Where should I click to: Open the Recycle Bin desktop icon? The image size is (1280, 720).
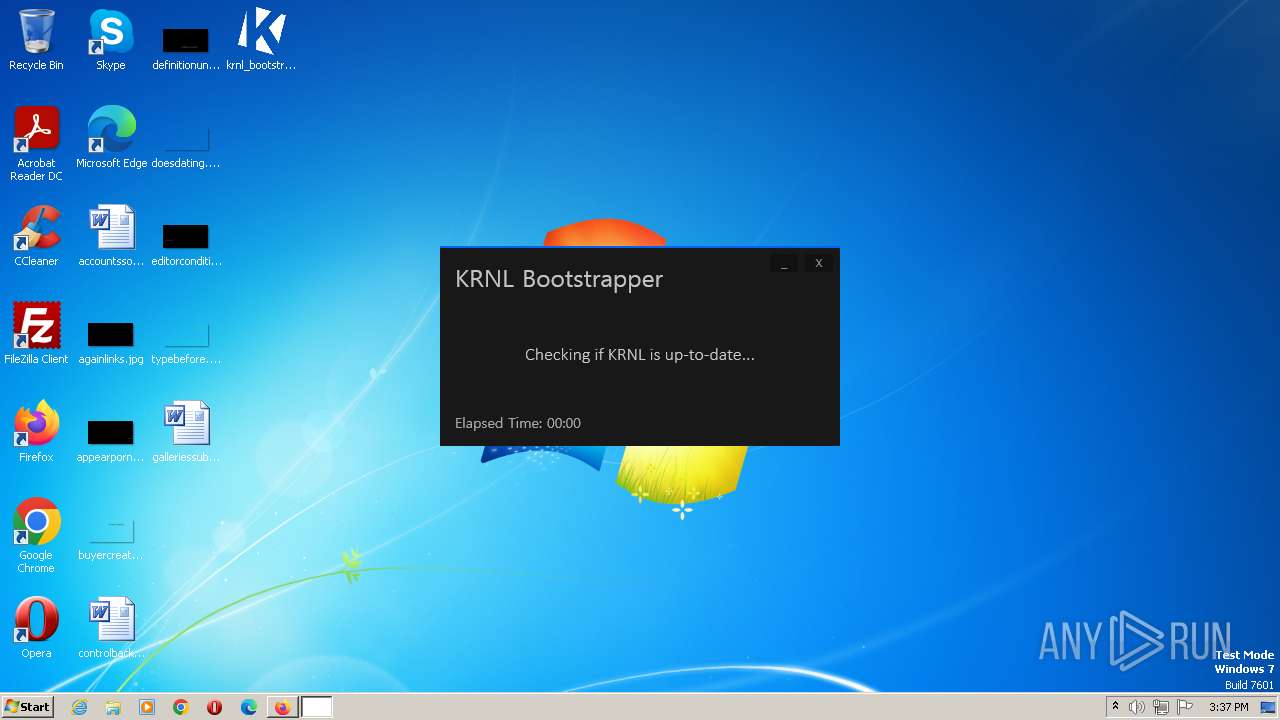(36, 40)
